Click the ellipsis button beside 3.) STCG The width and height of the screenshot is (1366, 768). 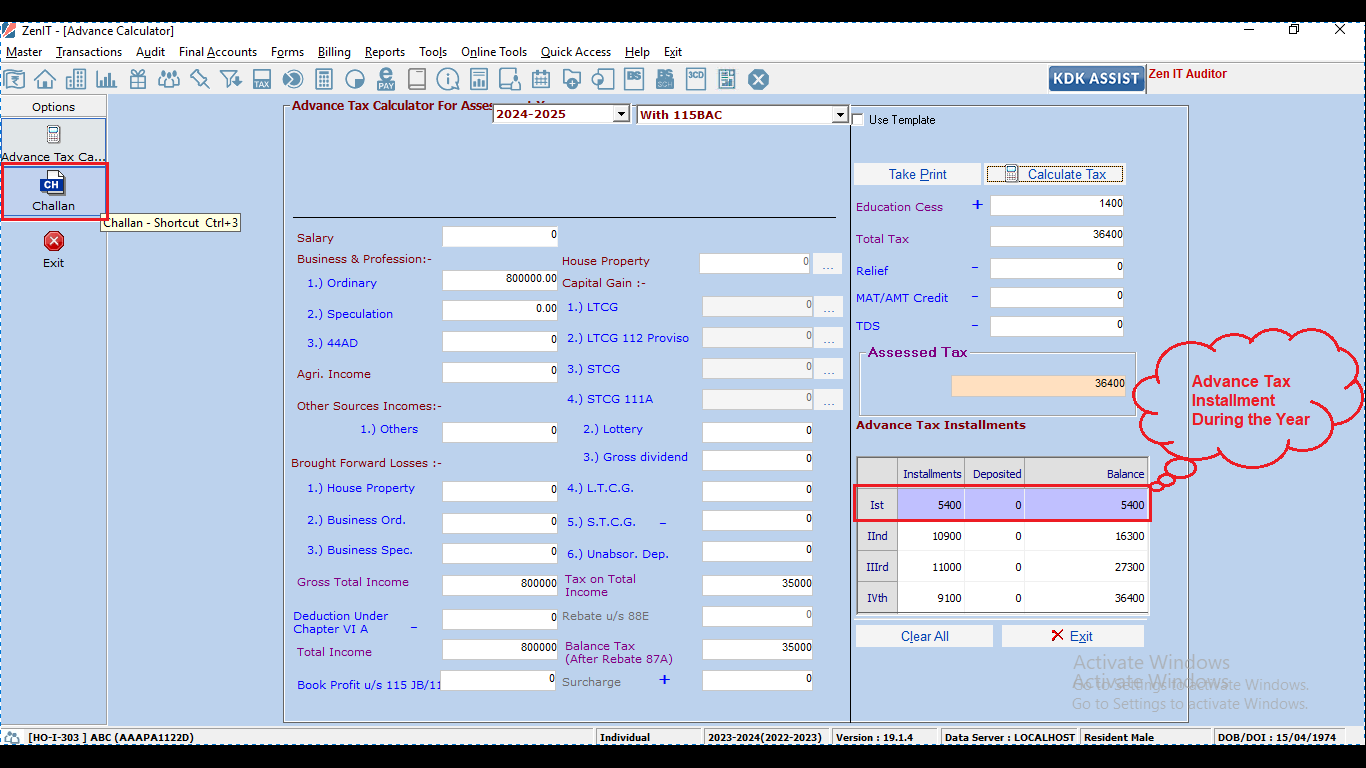[x=828, y=369]
